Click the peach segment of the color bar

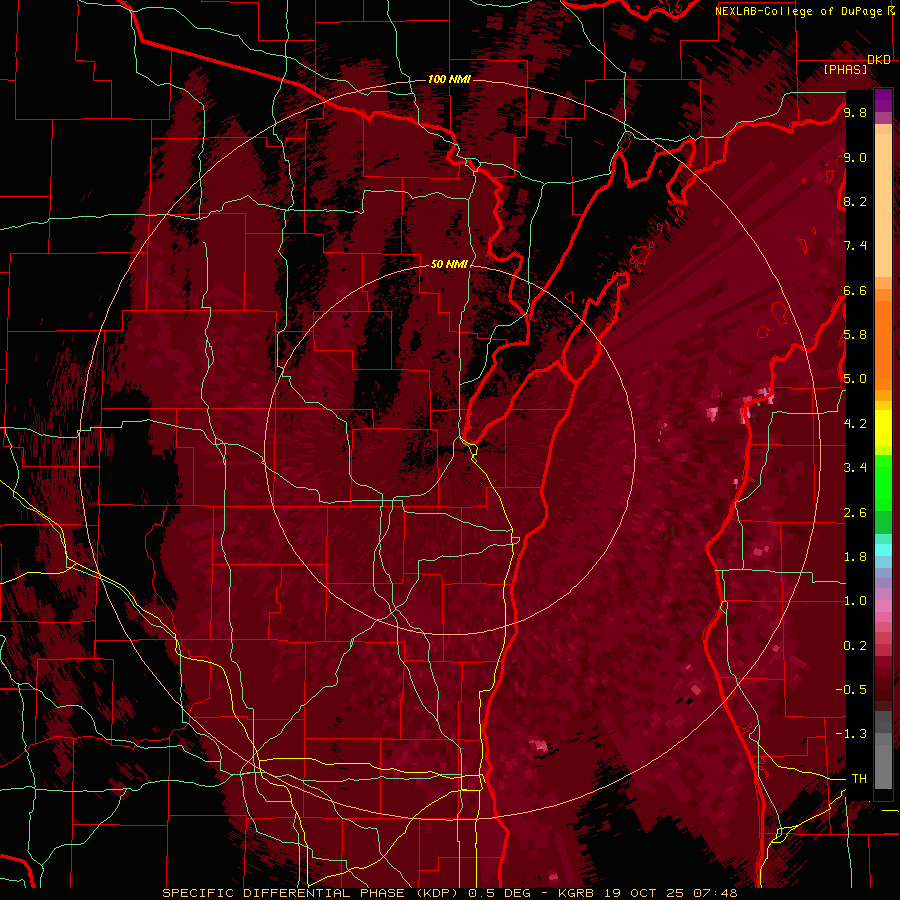tap(883, 205)
